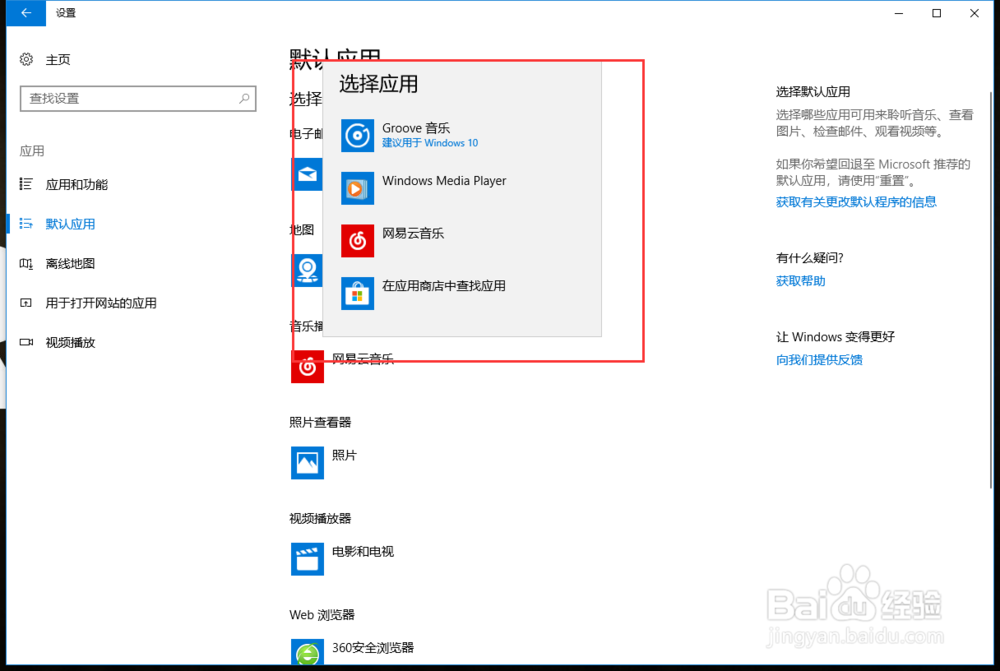Go back using the Settings back arrow

26,13
